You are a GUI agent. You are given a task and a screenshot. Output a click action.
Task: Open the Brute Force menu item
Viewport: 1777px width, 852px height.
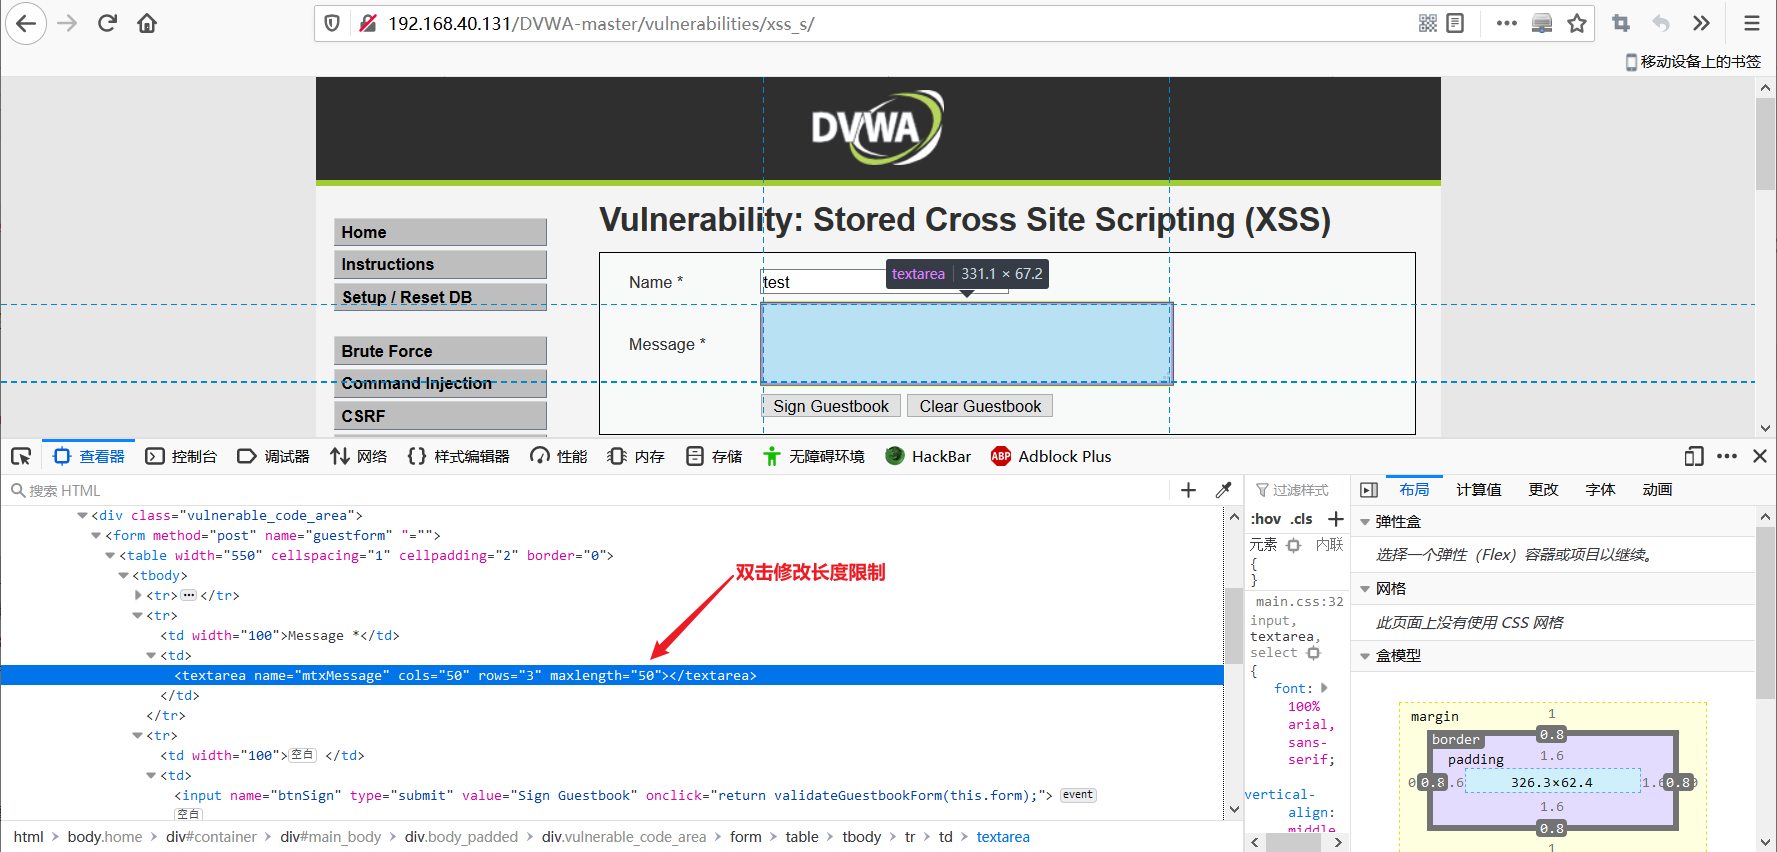[x=440, y=351]
